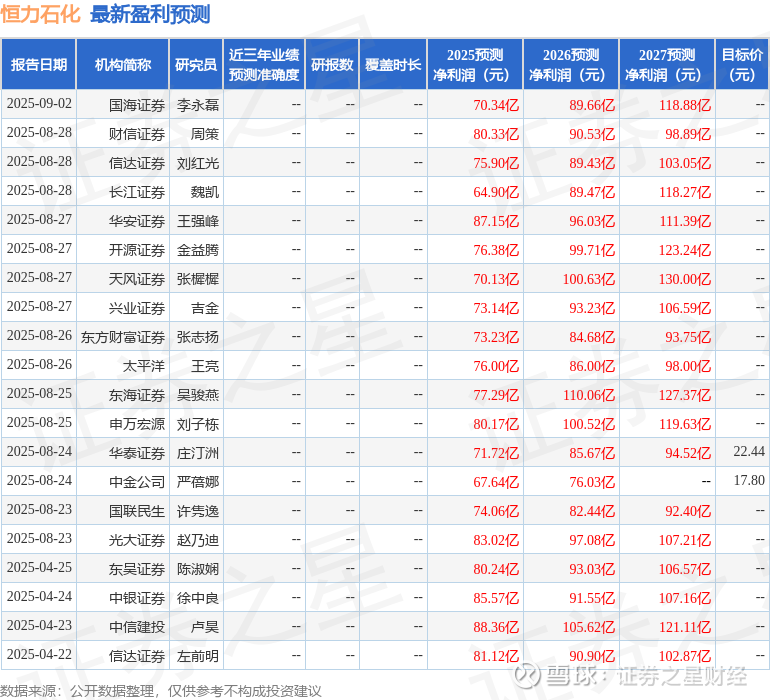Click 兴业证券 institution name
Screen dimensions: 770x700
(x=137, y=308)
